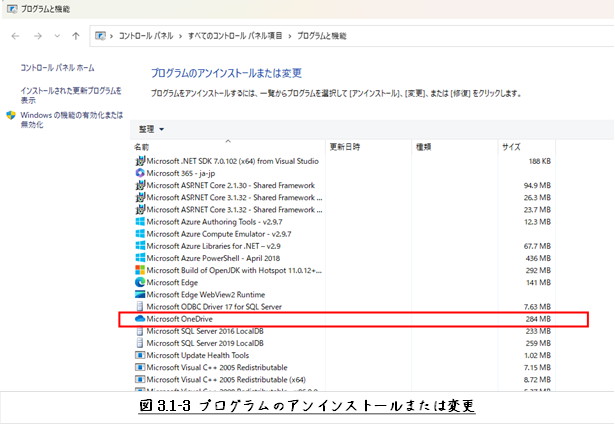Click the コントロール パネル breadcrumb
The height and width of the screenshot is (424, 615).
(146, 36)
